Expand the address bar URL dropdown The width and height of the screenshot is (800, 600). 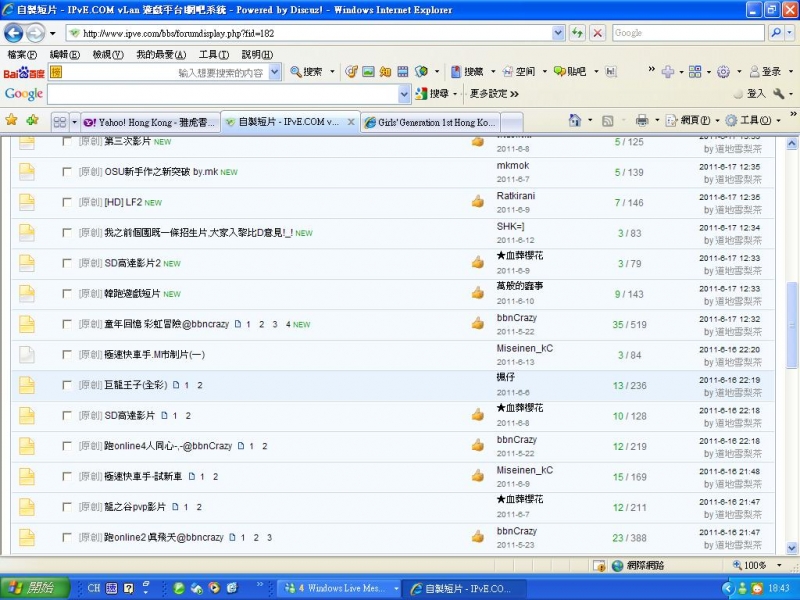tap(558, 33)
